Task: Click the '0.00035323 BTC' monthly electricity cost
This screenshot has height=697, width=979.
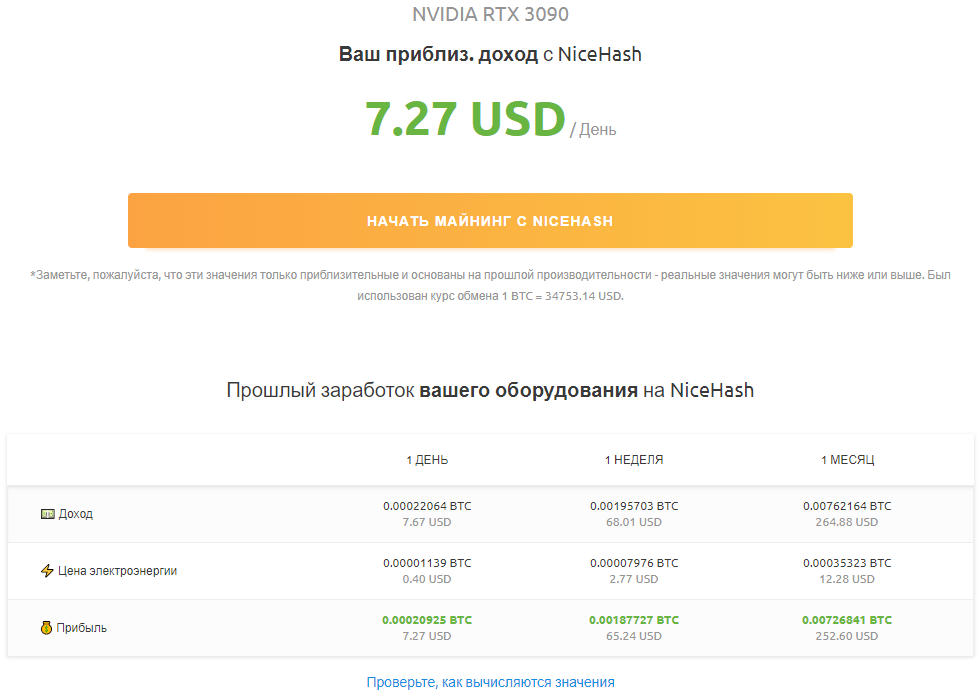Action: [847, 563]
